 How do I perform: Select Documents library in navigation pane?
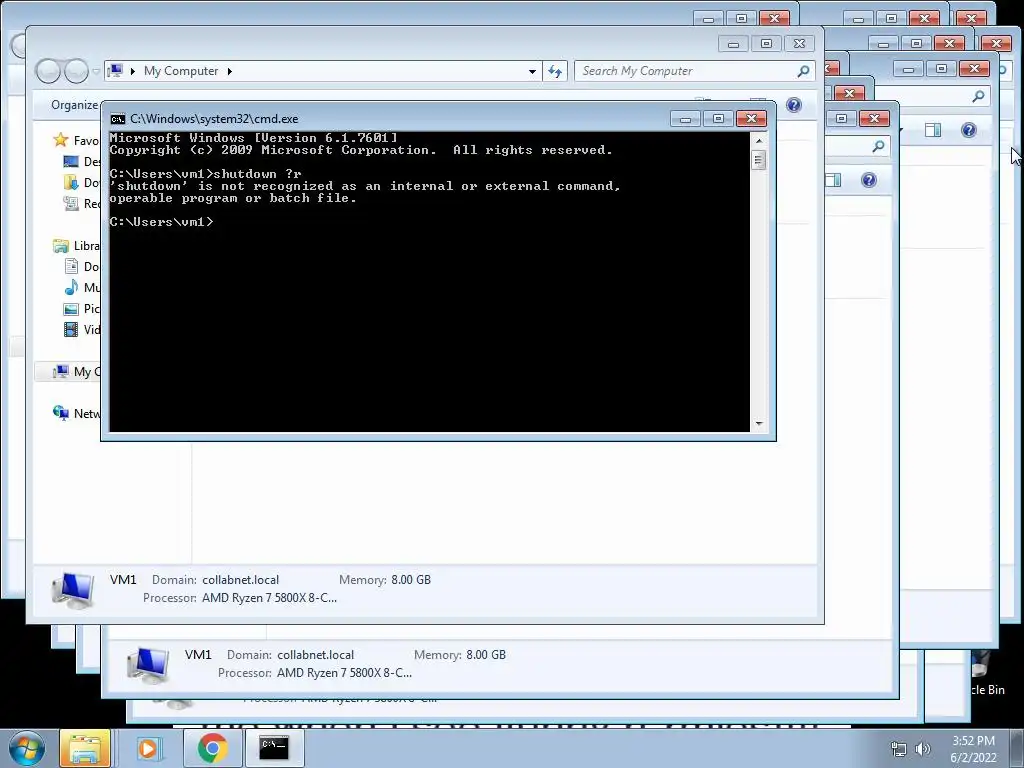coord(82,266)
